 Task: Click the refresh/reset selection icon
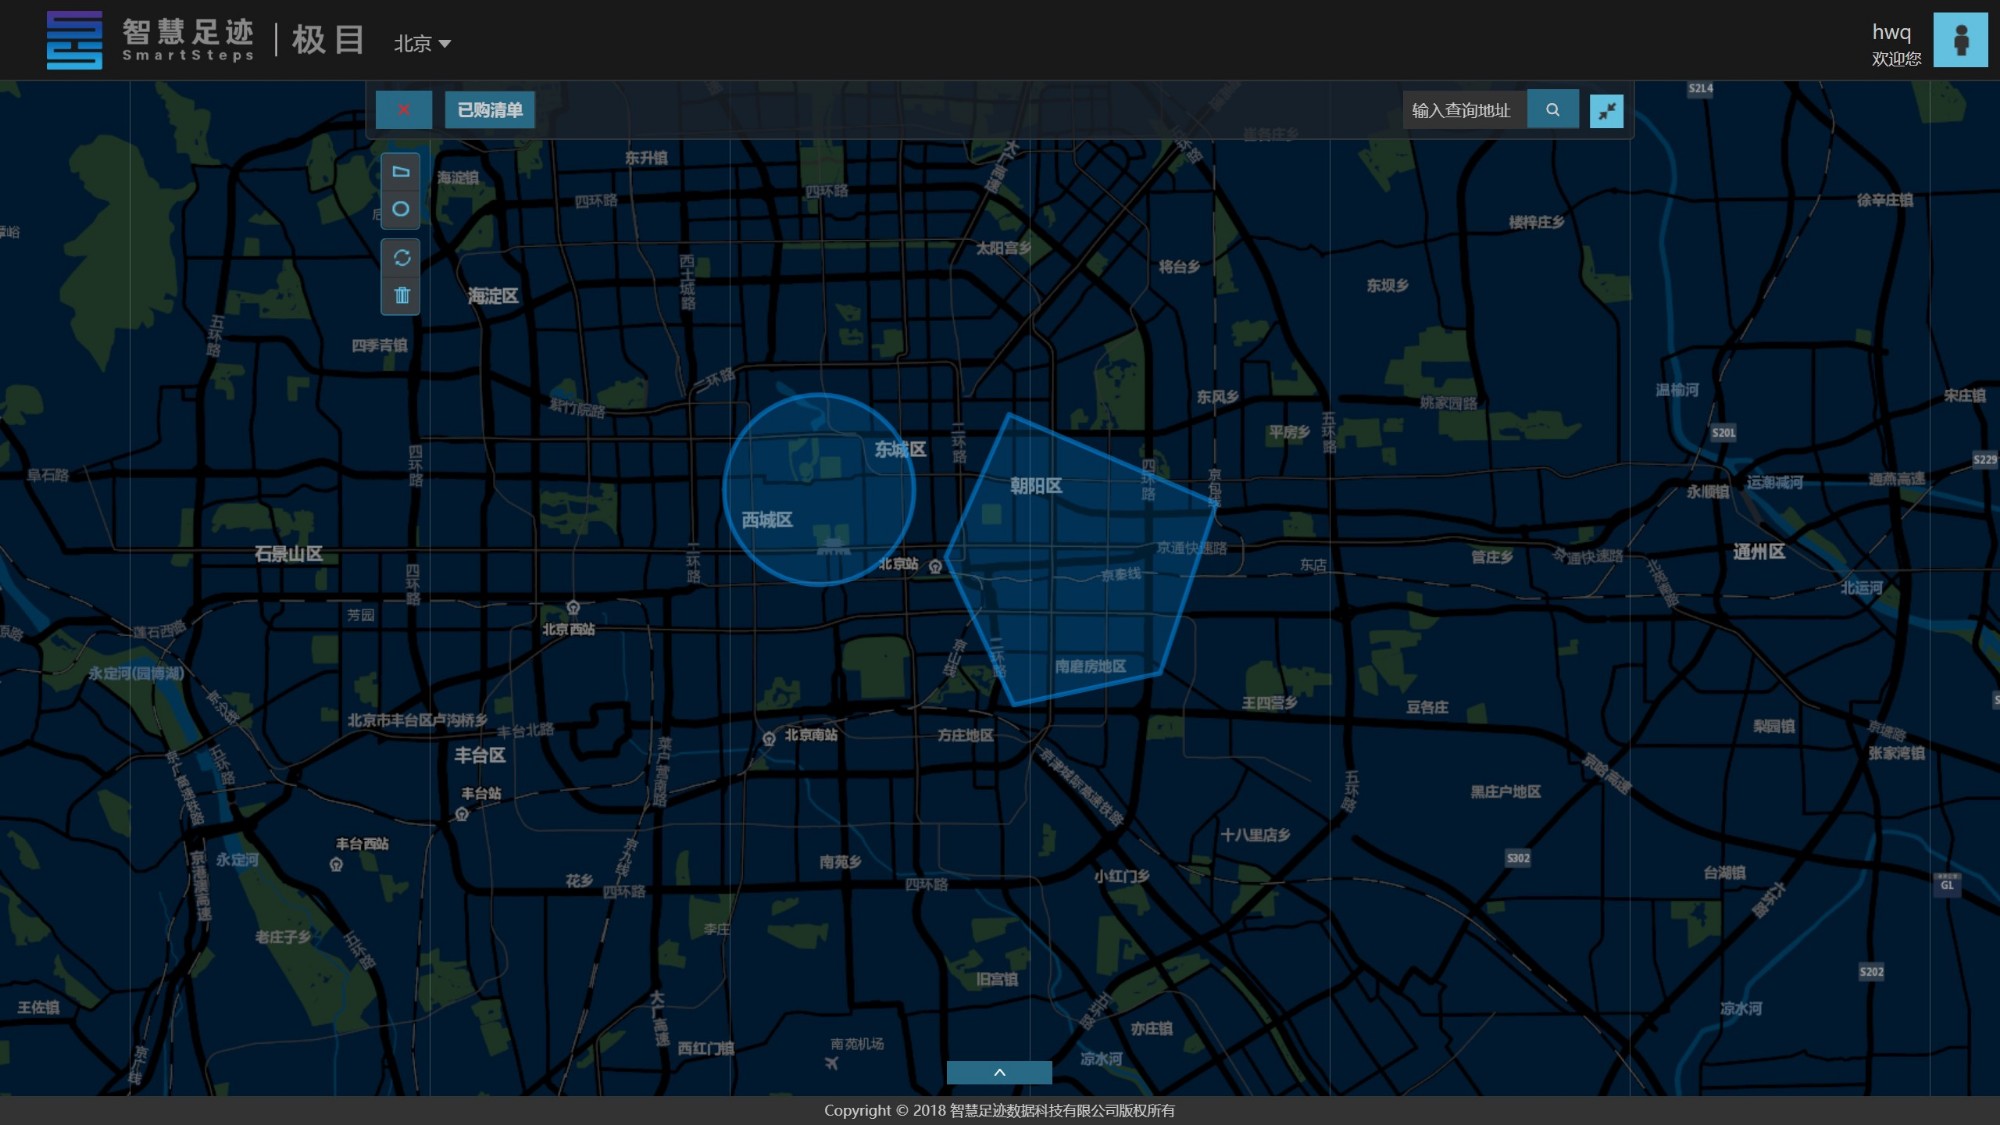402,258
